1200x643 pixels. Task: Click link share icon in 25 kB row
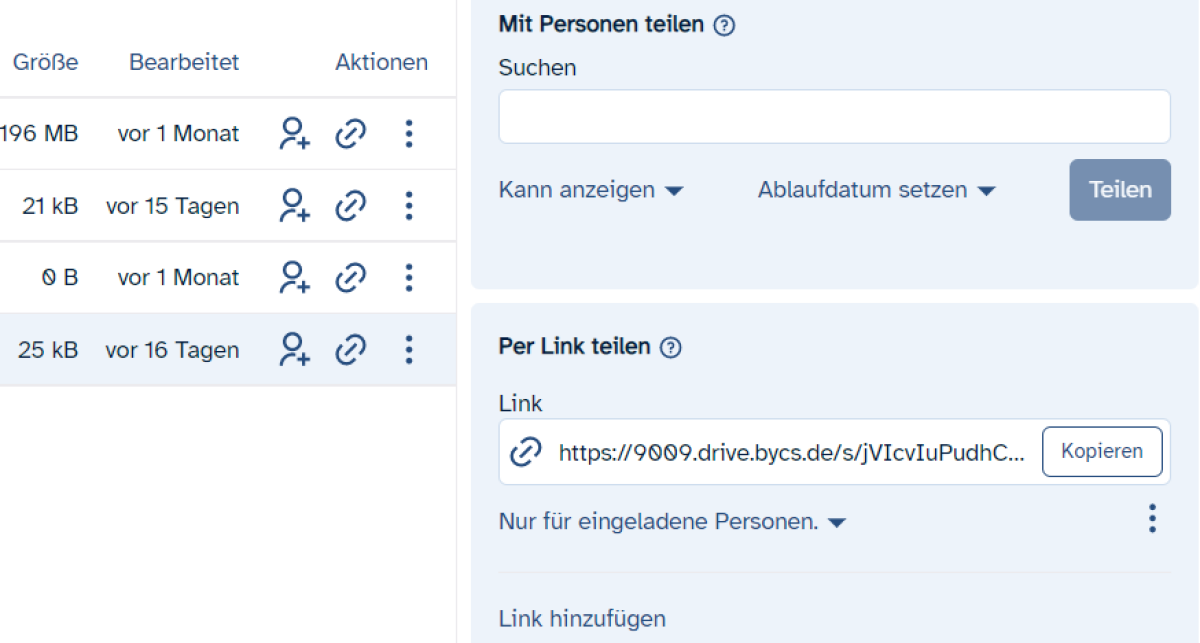350,350
